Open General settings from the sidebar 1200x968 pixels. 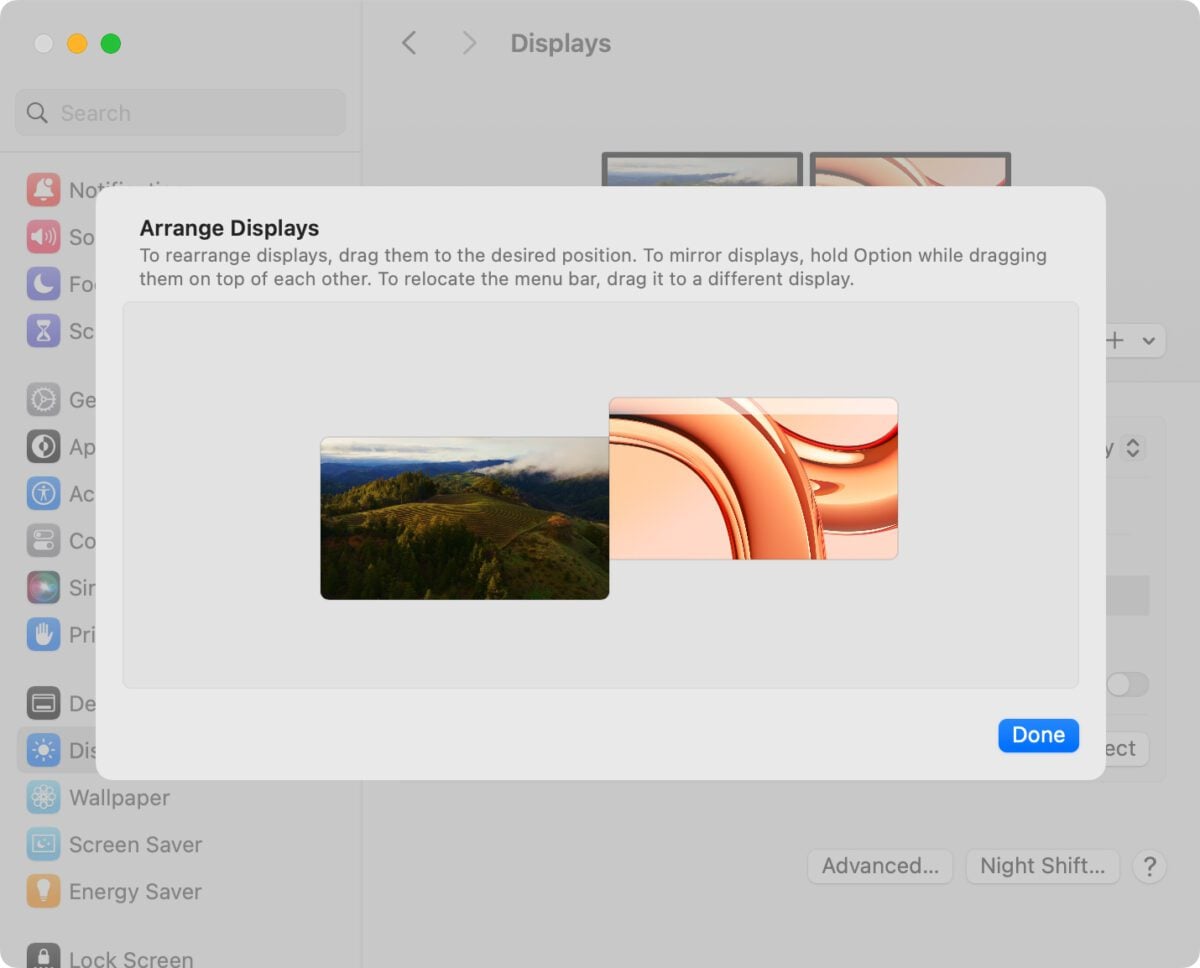[x=44, y=399]
